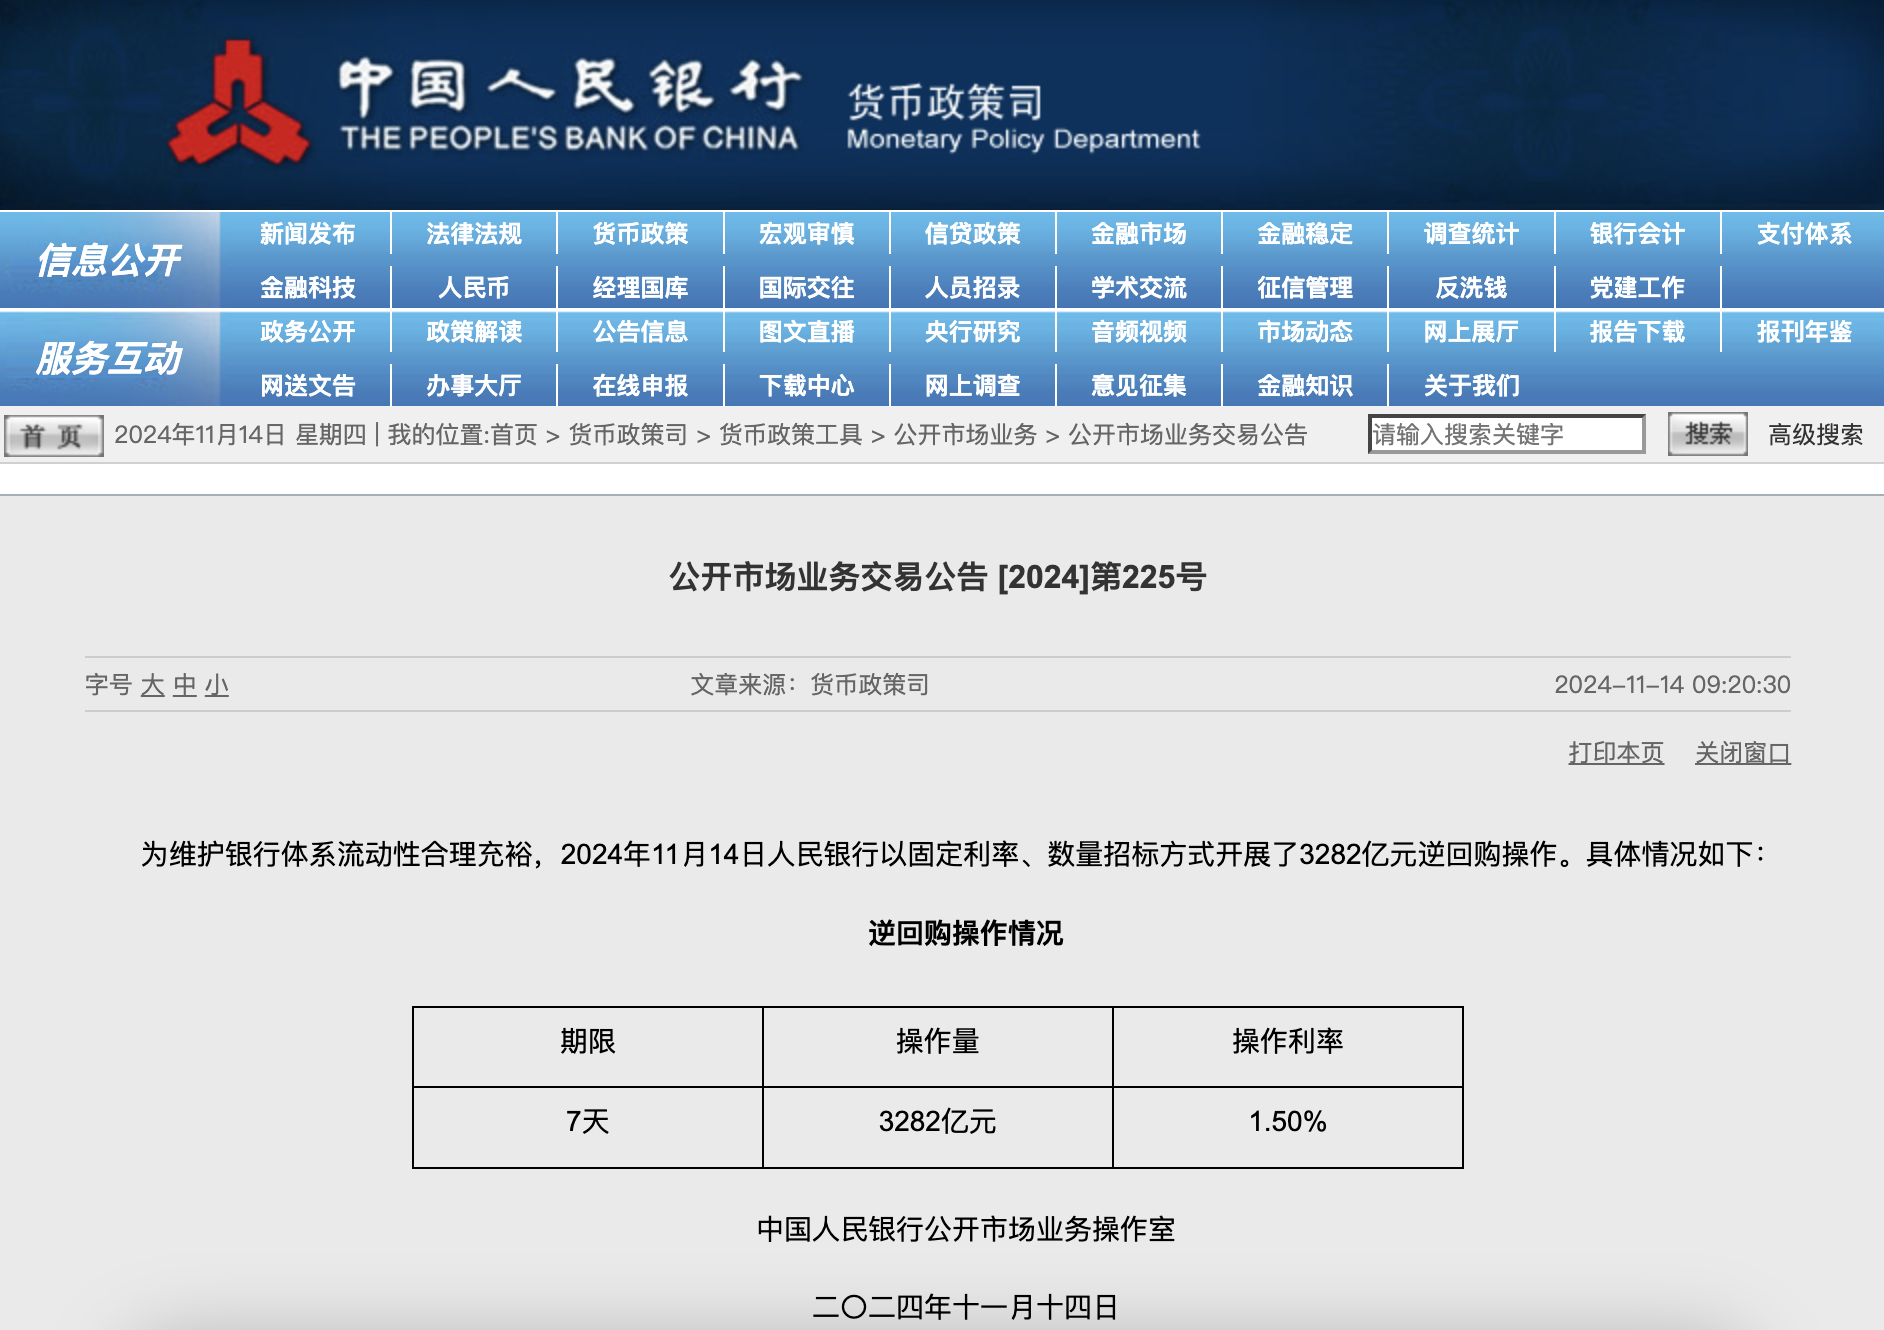This screenshot has width=1884, height=1330.
Task: Click the People's Bank of China logo
Action: coord(238,105)
